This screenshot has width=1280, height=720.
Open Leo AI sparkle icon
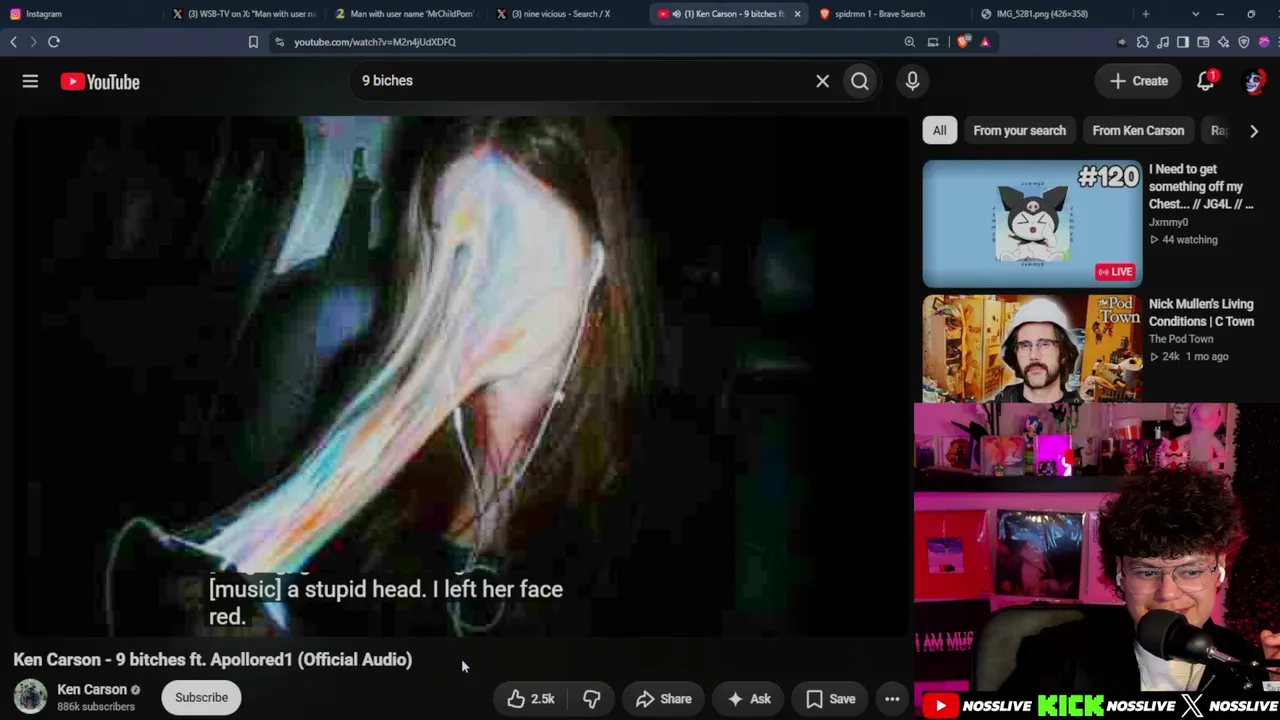(x=1223, y=42)
